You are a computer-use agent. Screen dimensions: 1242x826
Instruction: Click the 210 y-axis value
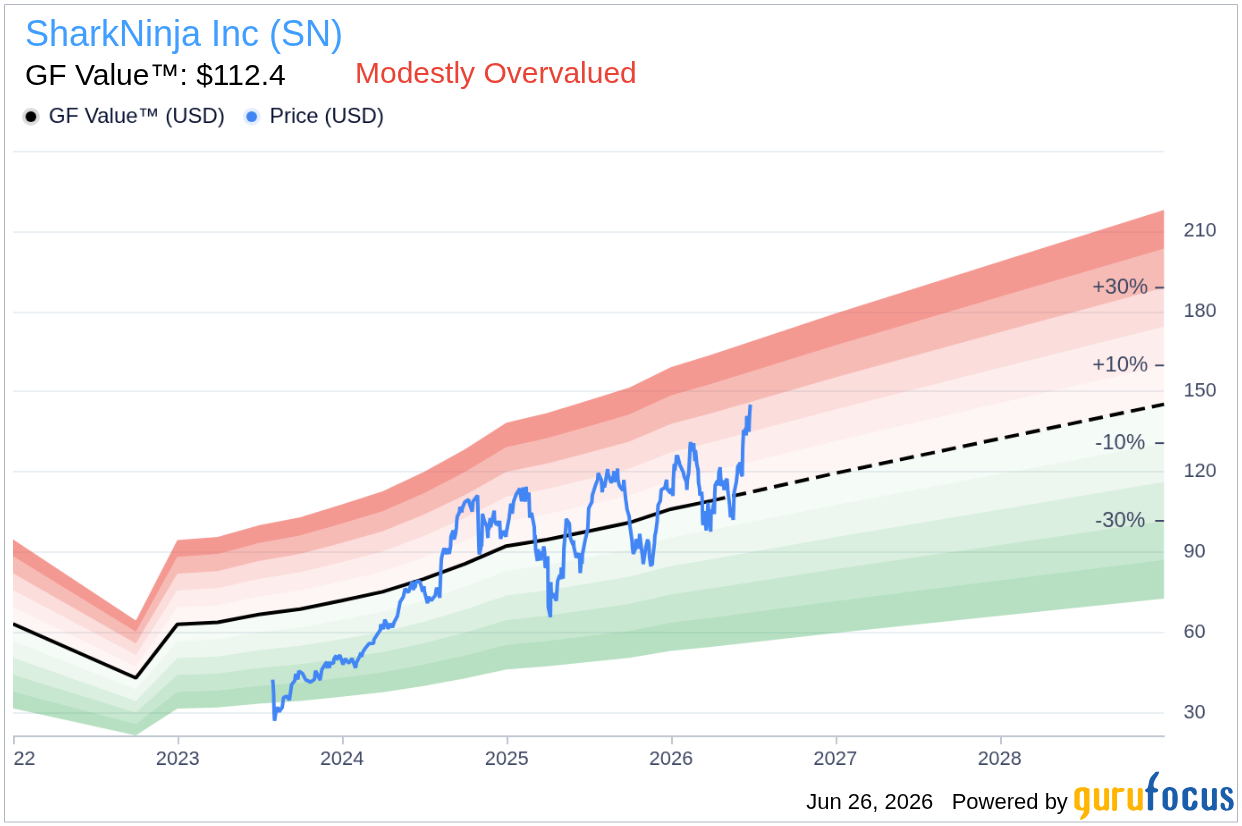(x=1199, y=230)
